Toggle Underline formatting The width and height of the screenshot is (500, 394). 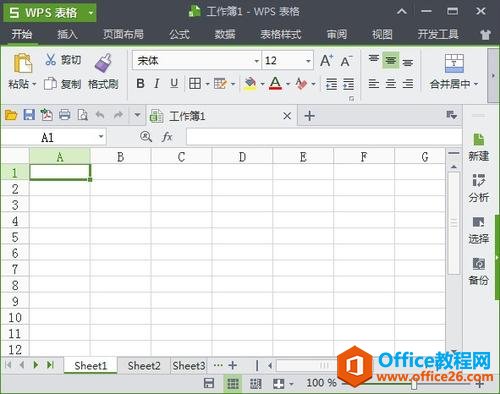174,83
